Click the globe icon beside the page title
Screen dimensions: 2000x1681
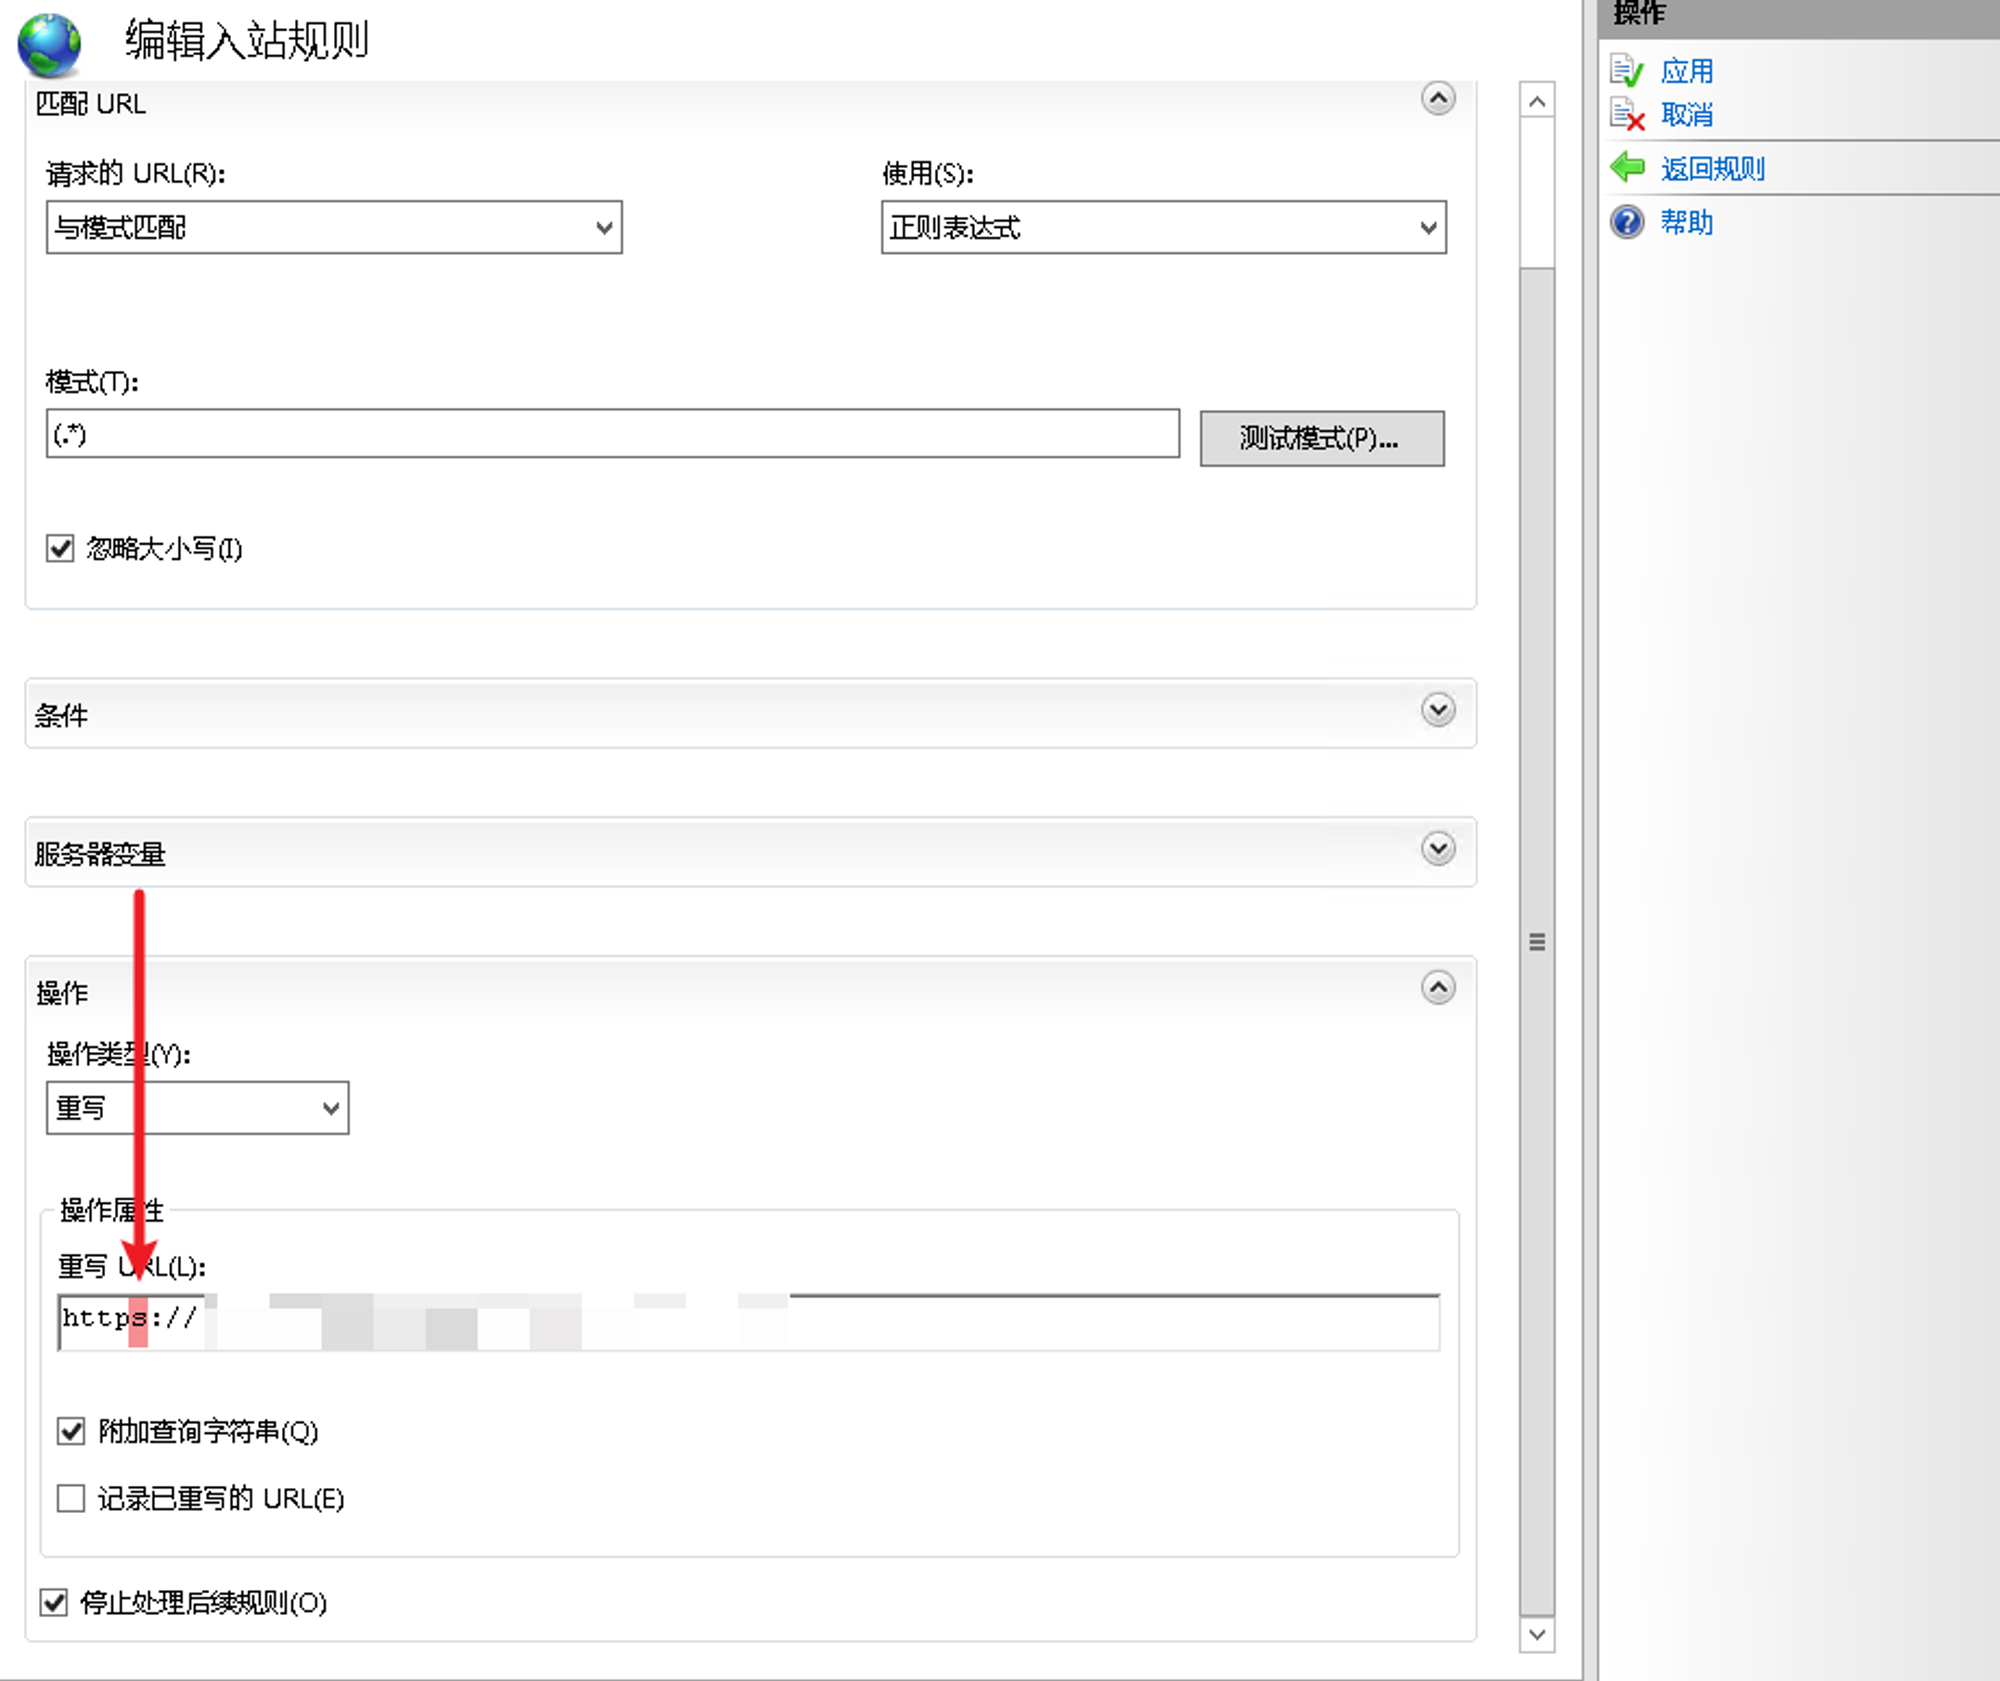[x=49, y=44]
